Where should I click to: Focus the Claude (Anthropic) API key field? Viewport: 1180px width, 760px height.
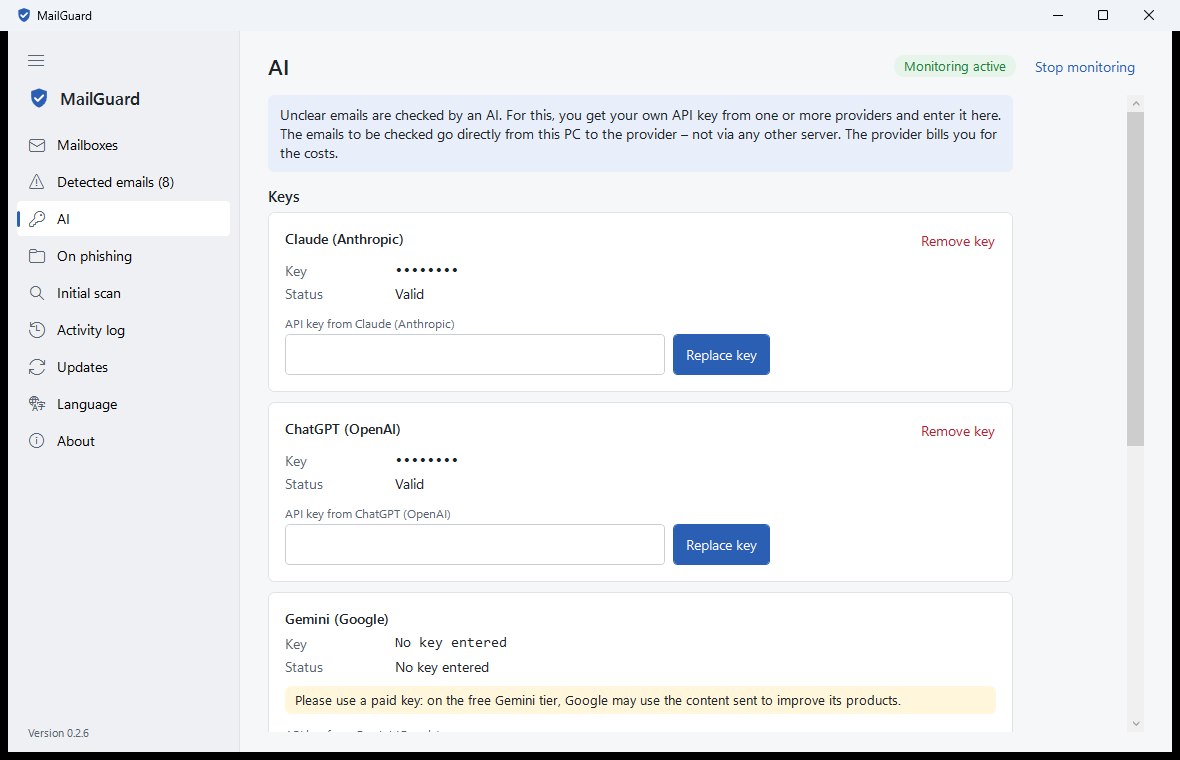point(475,354)
